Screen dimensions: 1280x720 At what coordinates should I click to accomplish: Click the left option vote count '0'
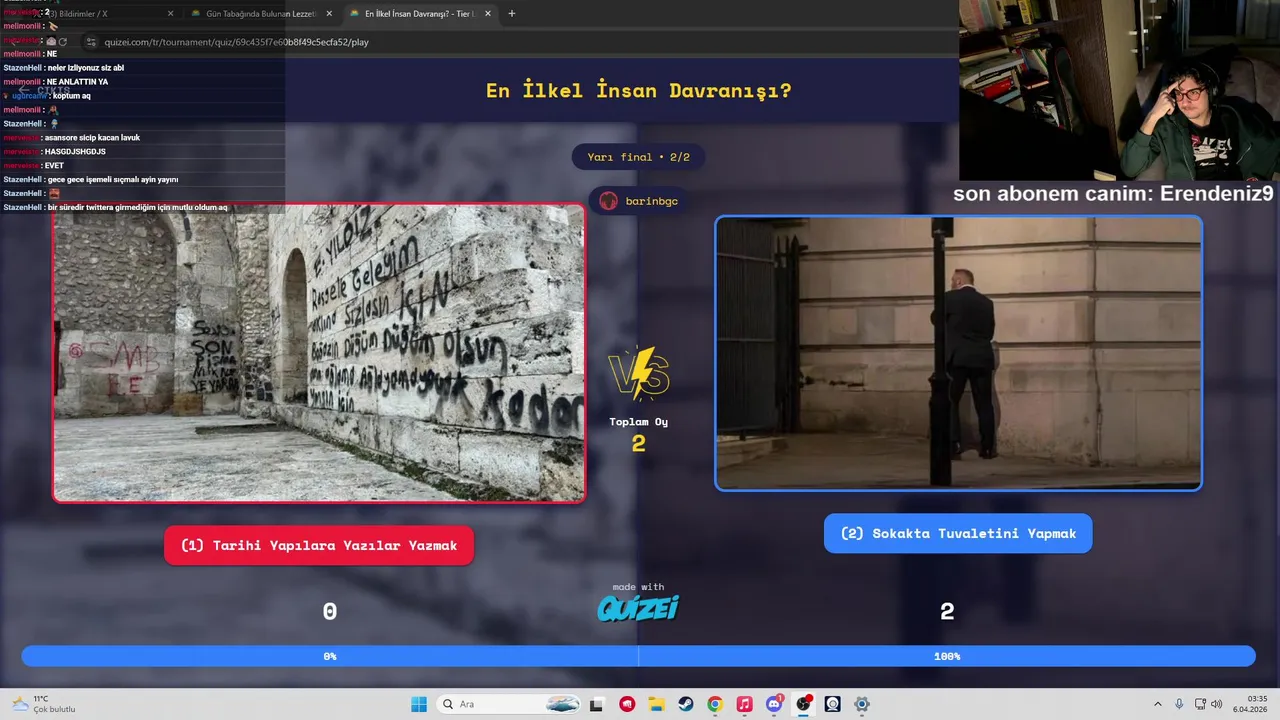click(x=330, y=612)
